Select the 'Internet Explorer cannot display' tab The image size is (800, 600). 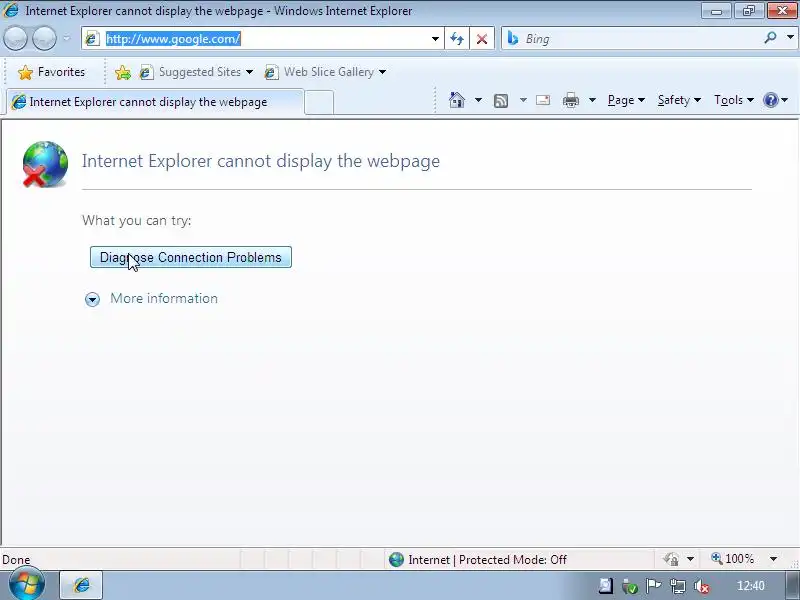pos(155,102)
